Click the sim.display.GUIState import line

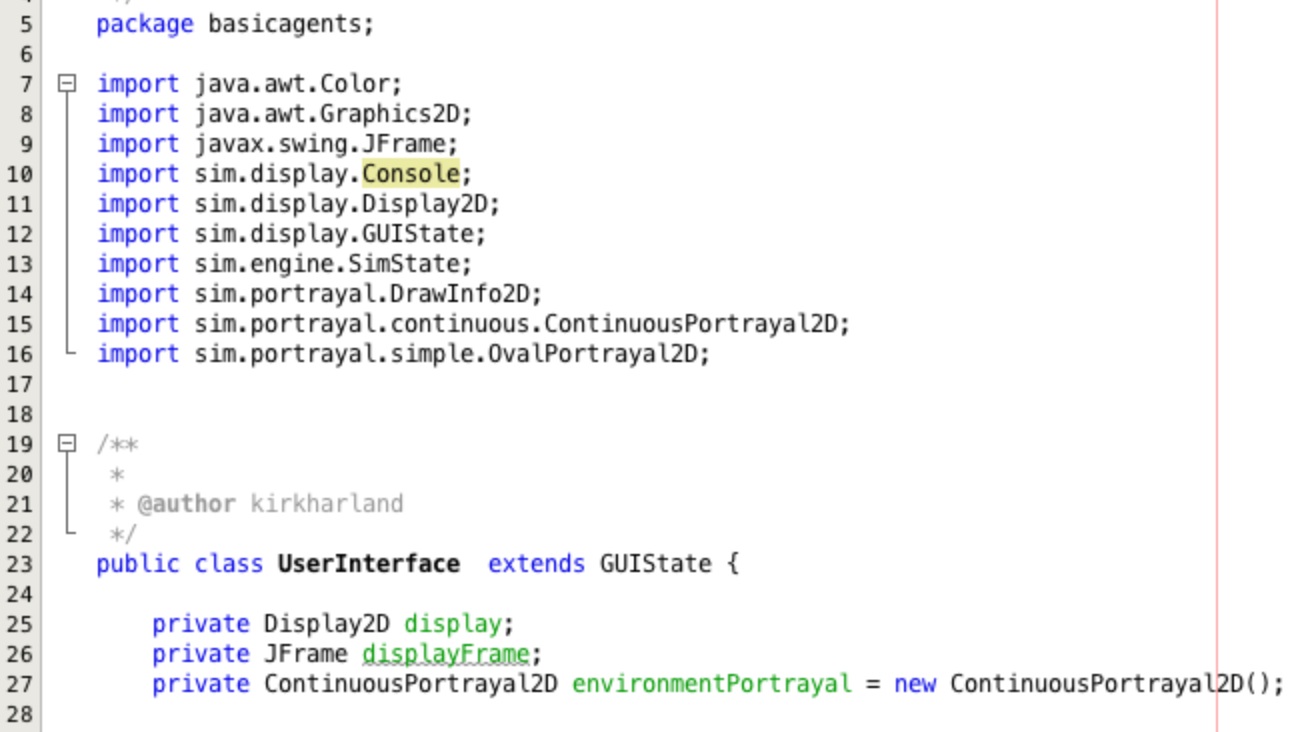pos(292,234)
